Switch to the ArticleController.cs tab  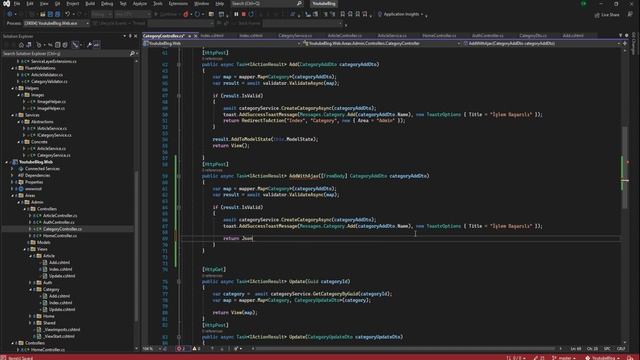[x=344, y=36]
